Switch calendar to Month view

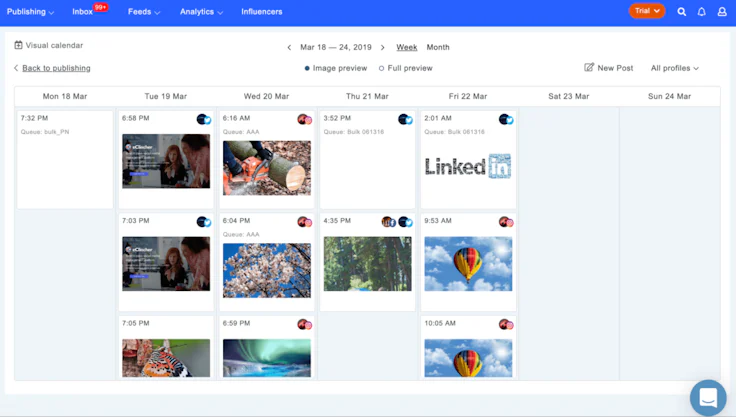click(x=438, y=47)
